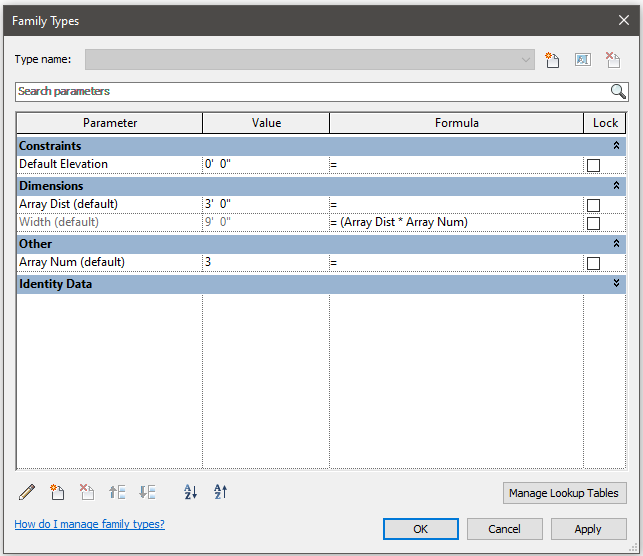The width and height of the screenshot is (643, 556).
Task: Select the Array Num value cell
Action: click(x=266, y=262)
